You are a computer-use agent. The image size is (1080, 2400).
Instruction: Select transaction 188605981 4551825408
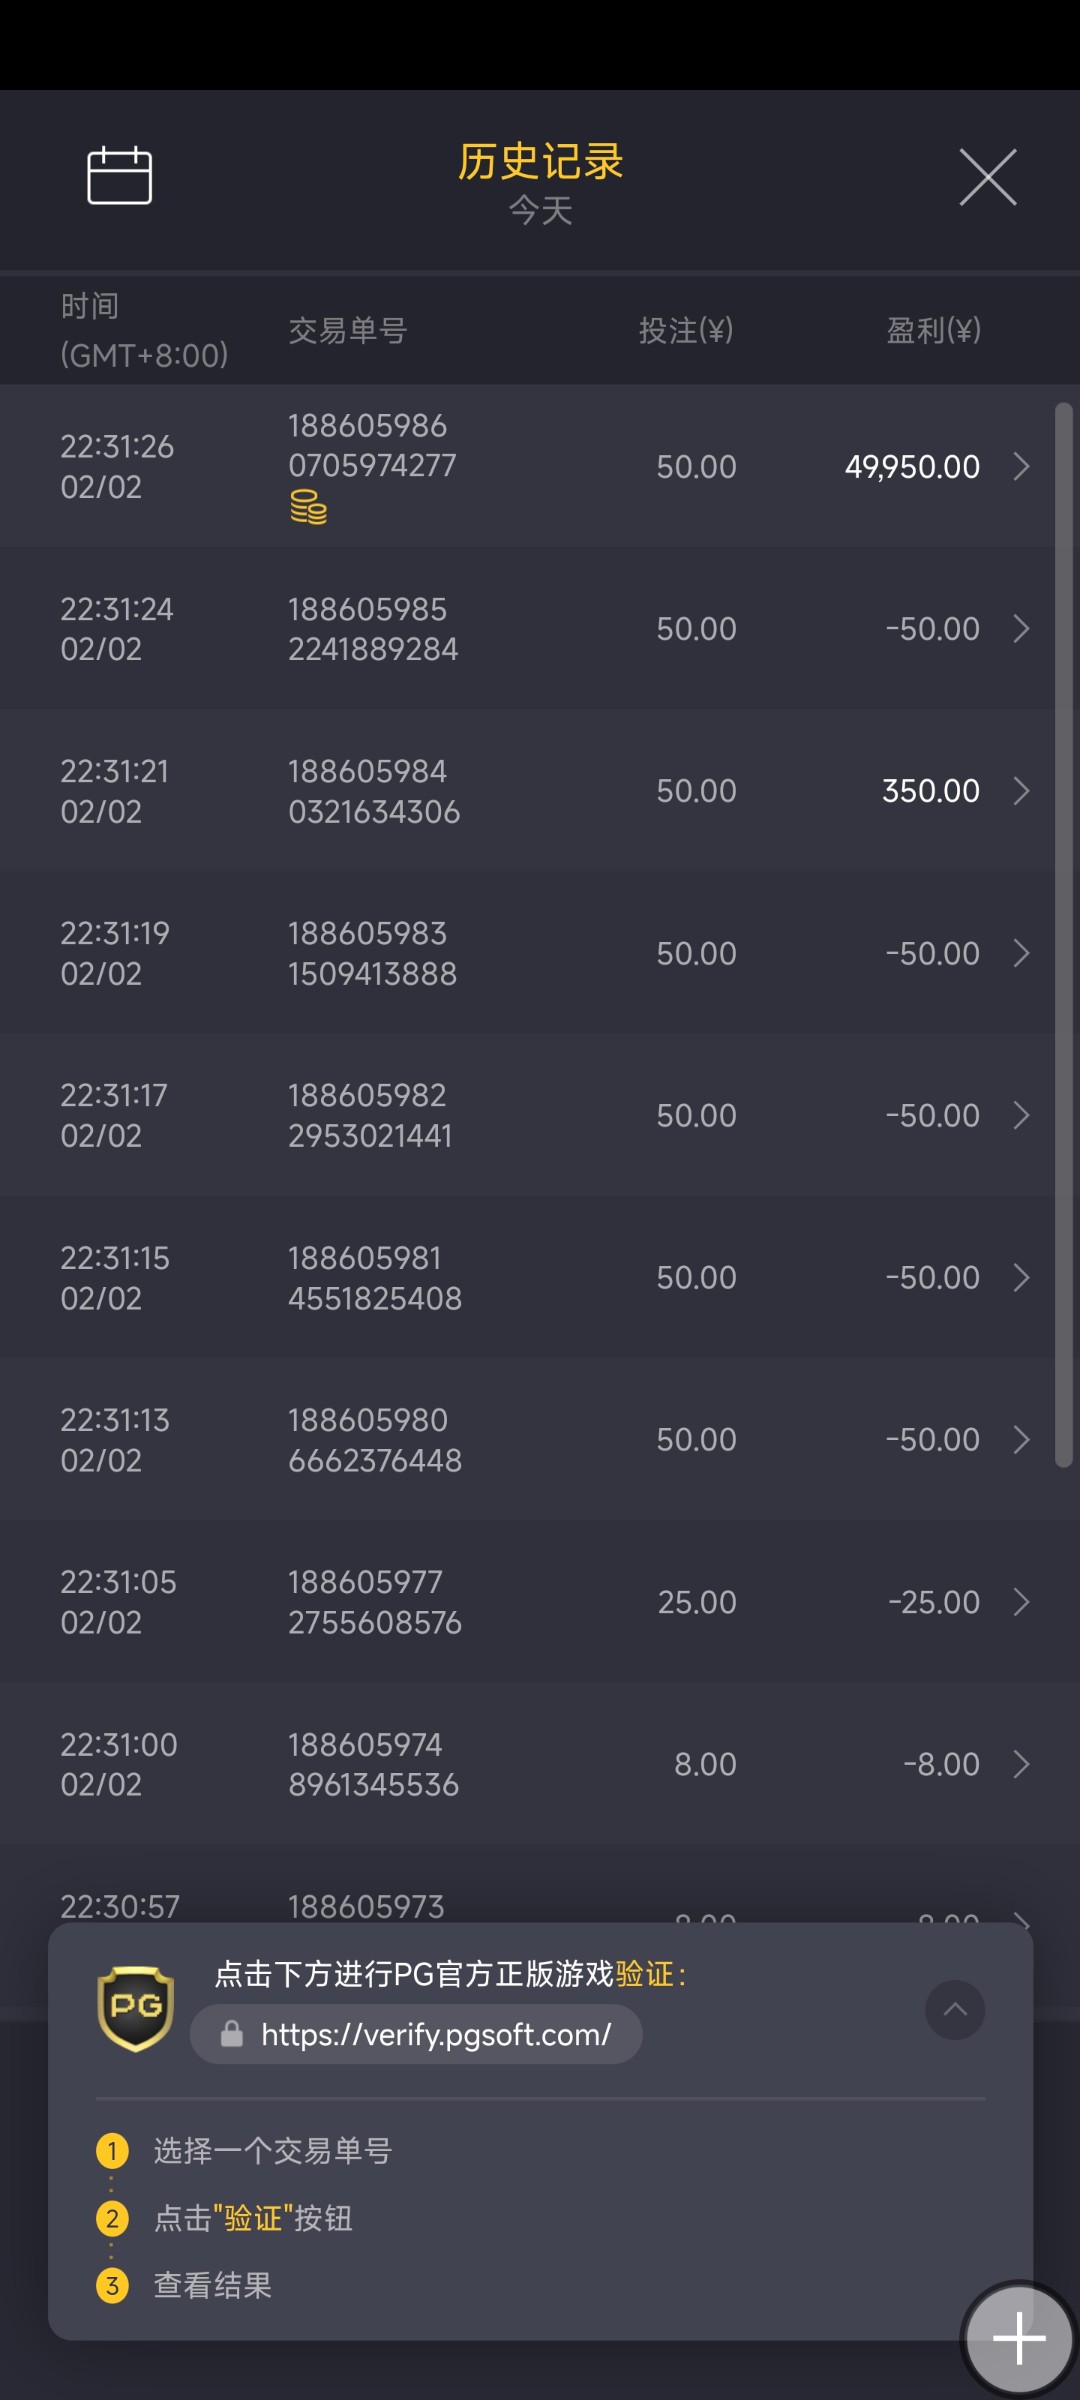[x=374, y=1278]
